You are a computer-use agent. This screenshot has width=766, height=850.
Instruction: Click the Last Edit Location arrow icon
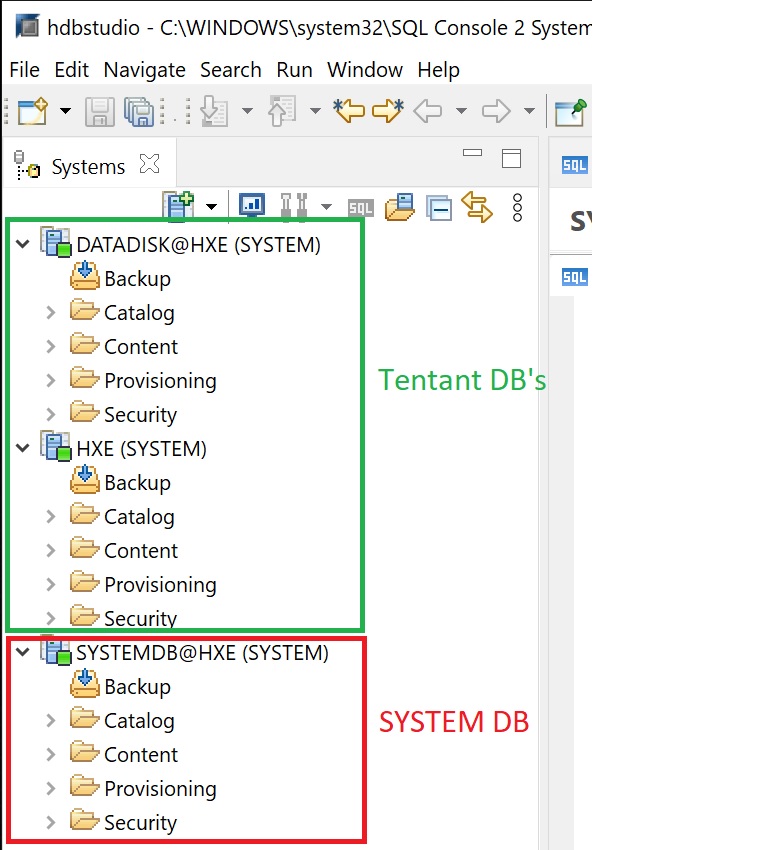[x=349, y=111]
